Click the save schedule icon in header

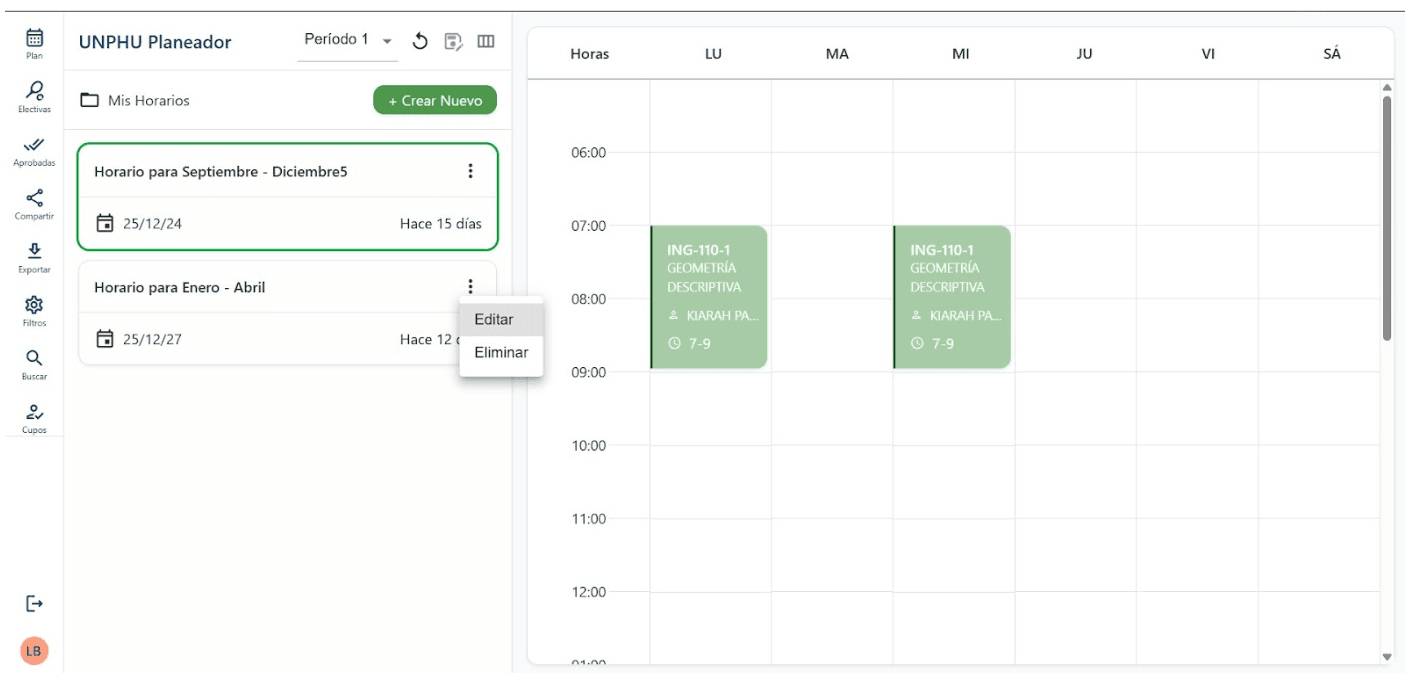point(453,41)
